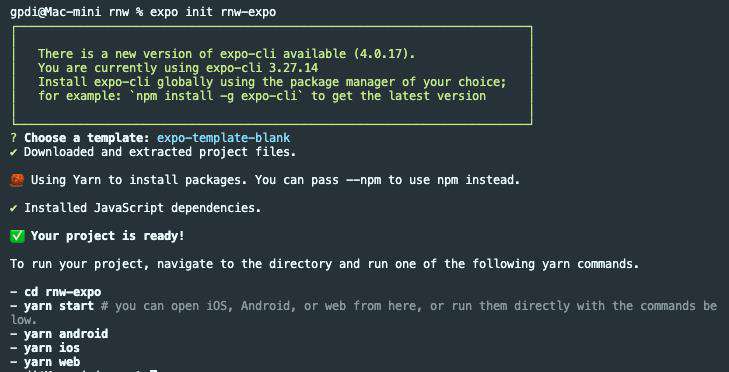
Task: Click the 'yarn start' command
Action: pos(59,306)
